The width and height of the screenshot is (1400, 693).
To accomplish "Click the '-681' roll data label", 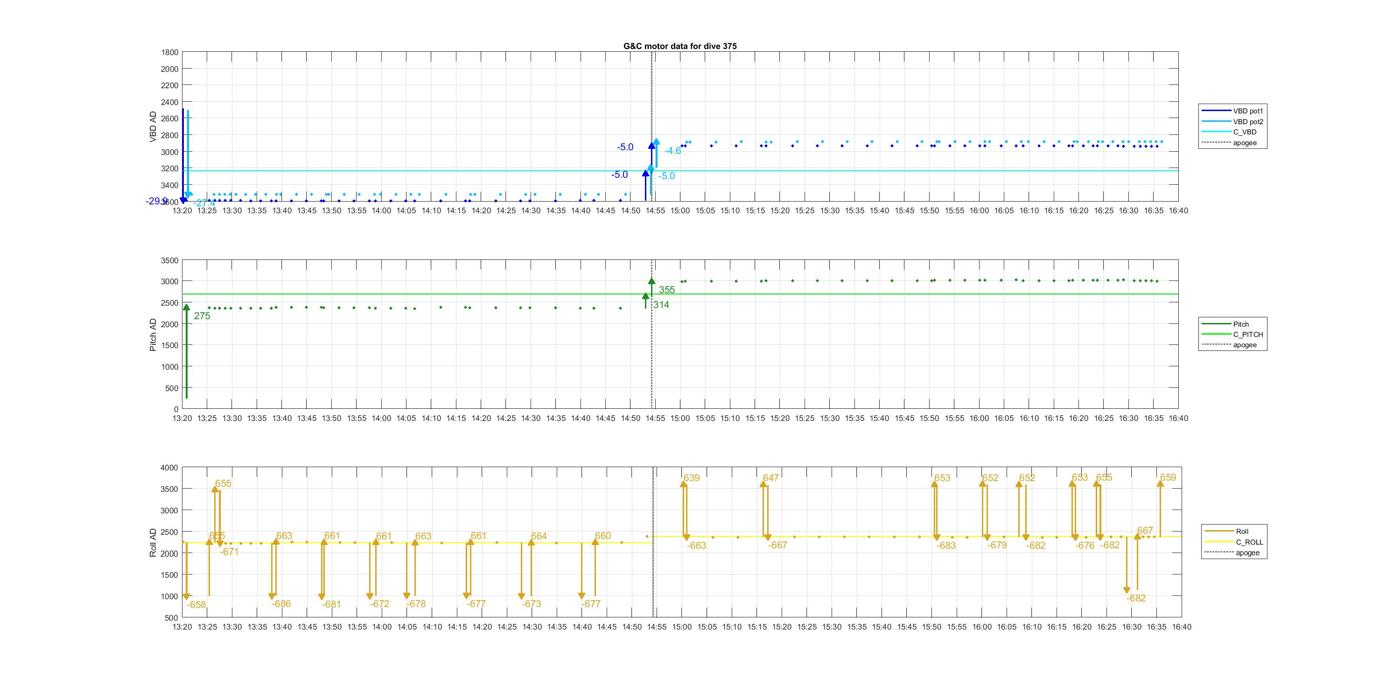I will [x=331, y=604].
